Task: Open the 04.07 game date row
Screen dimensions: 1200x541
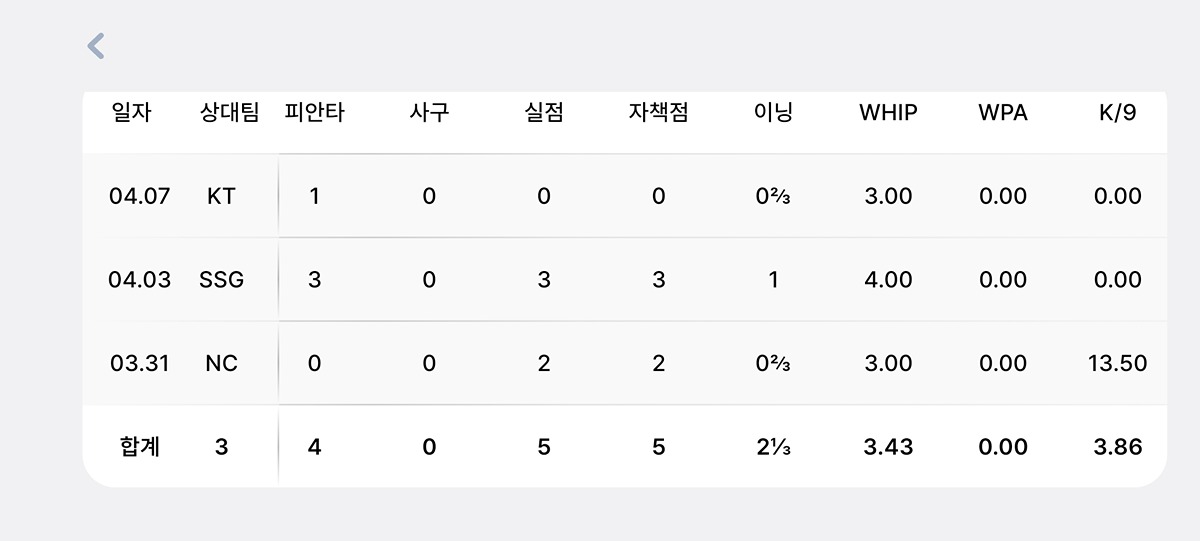Action: click(x=139, y=196)
